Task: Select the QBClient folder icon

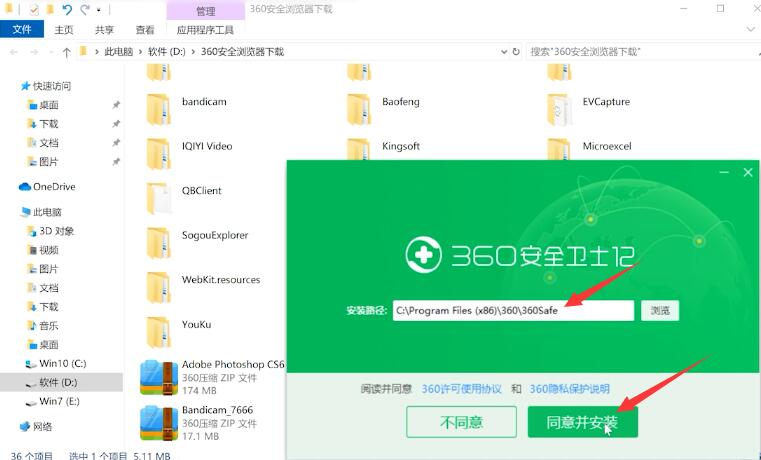Action: [159, 198]
